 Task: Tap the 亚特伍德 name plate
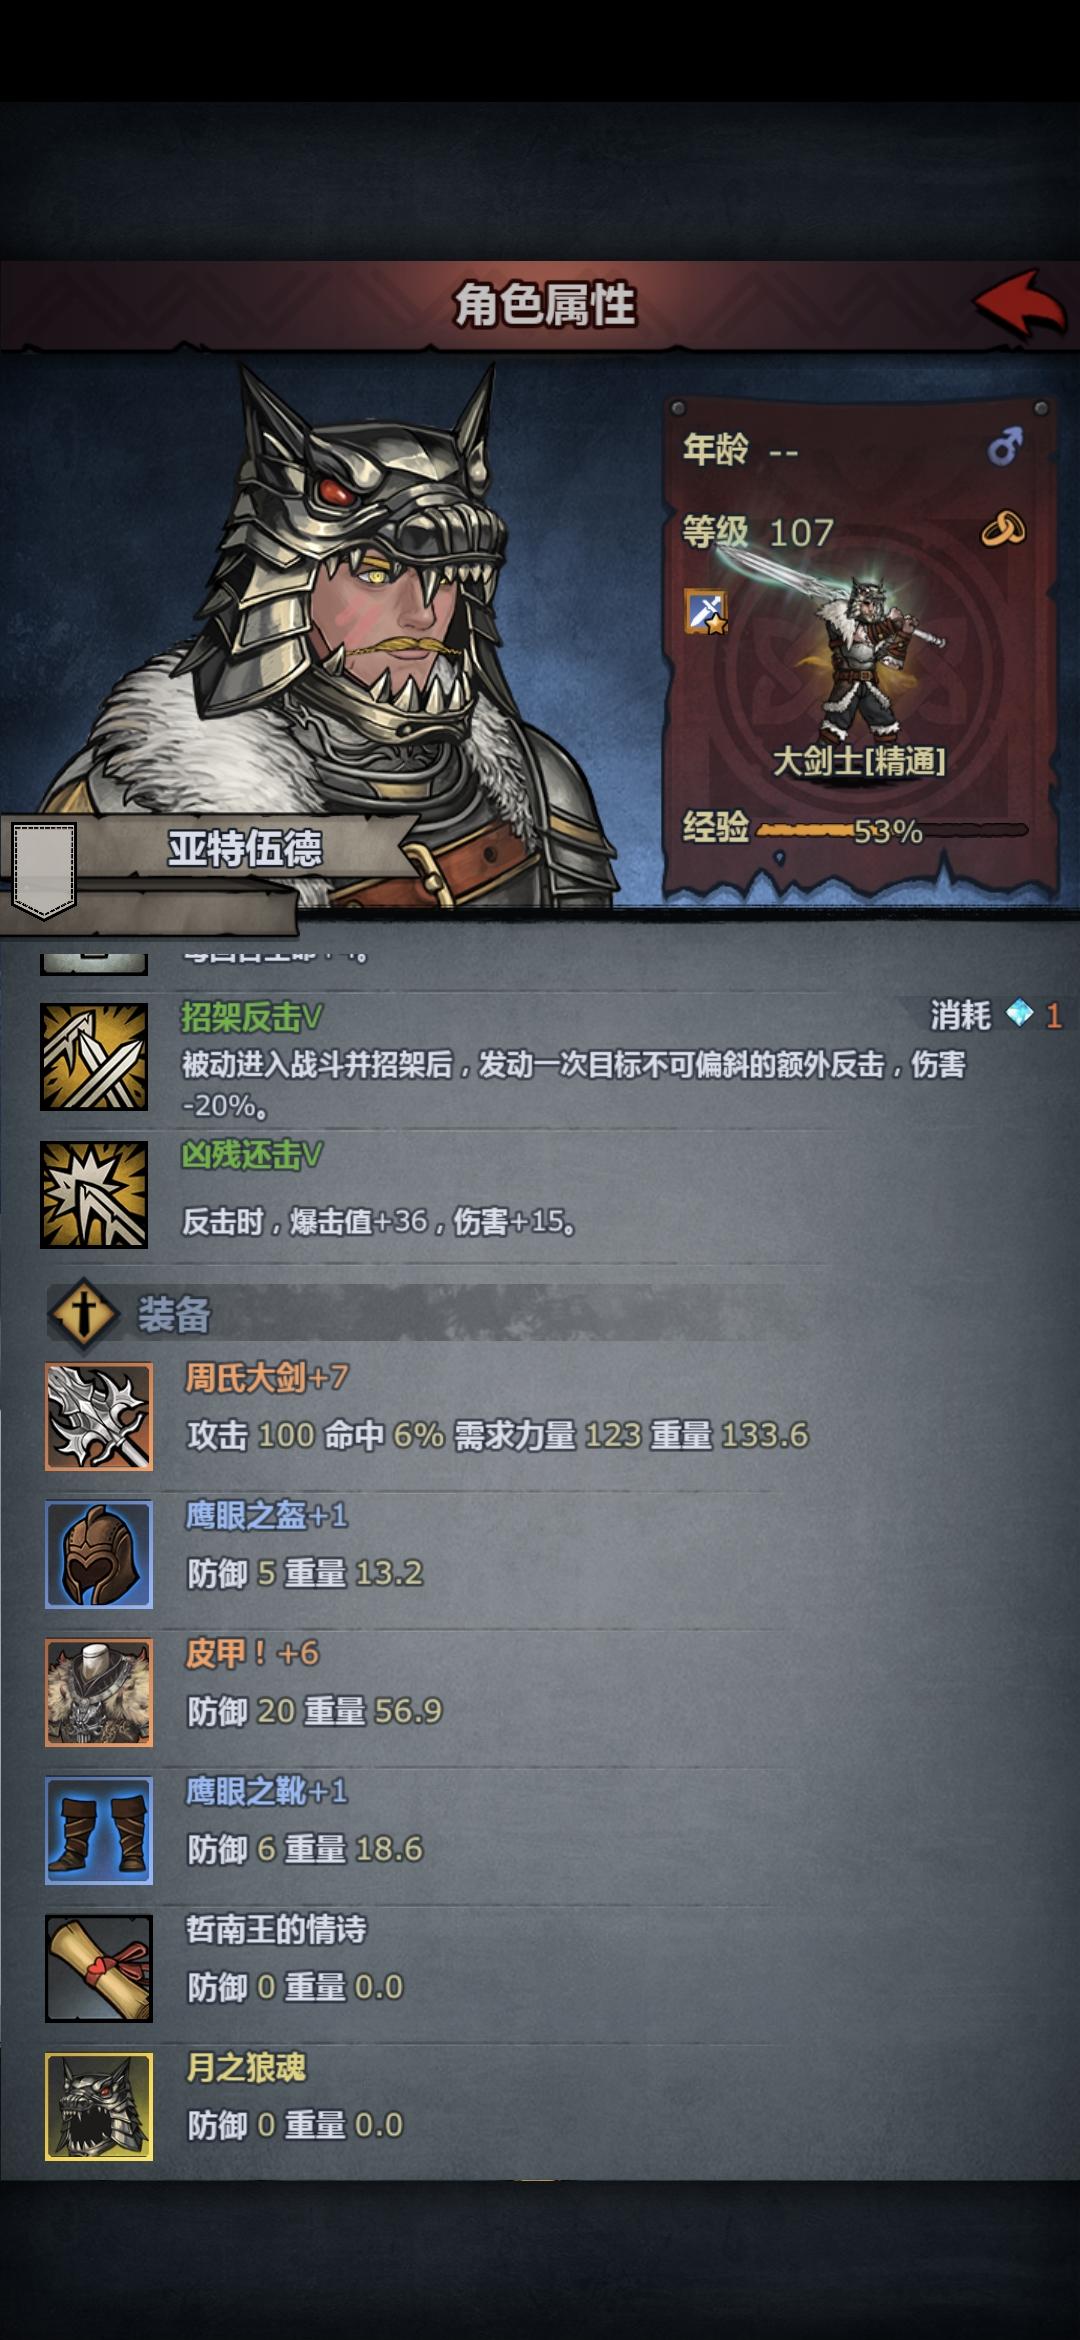[x=245, y=848]
